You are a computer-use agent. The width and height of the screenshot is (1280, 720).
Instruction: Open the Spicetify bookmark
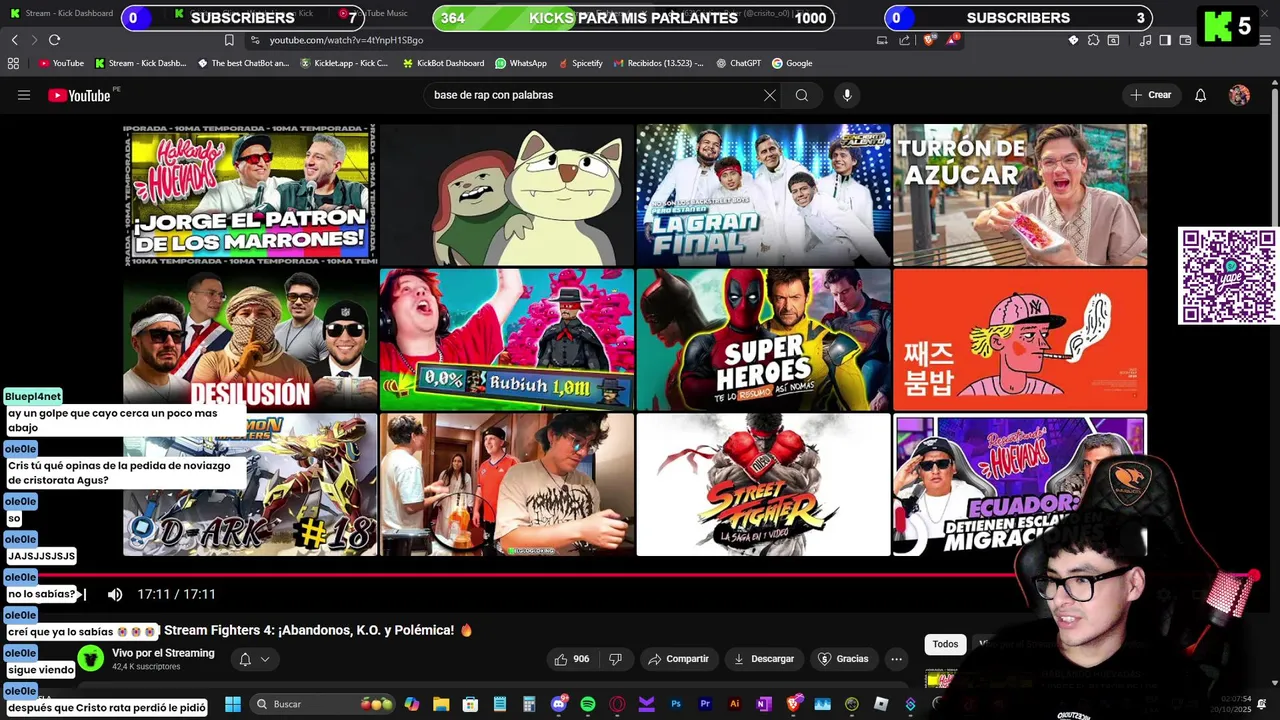[x=580, y=63]
